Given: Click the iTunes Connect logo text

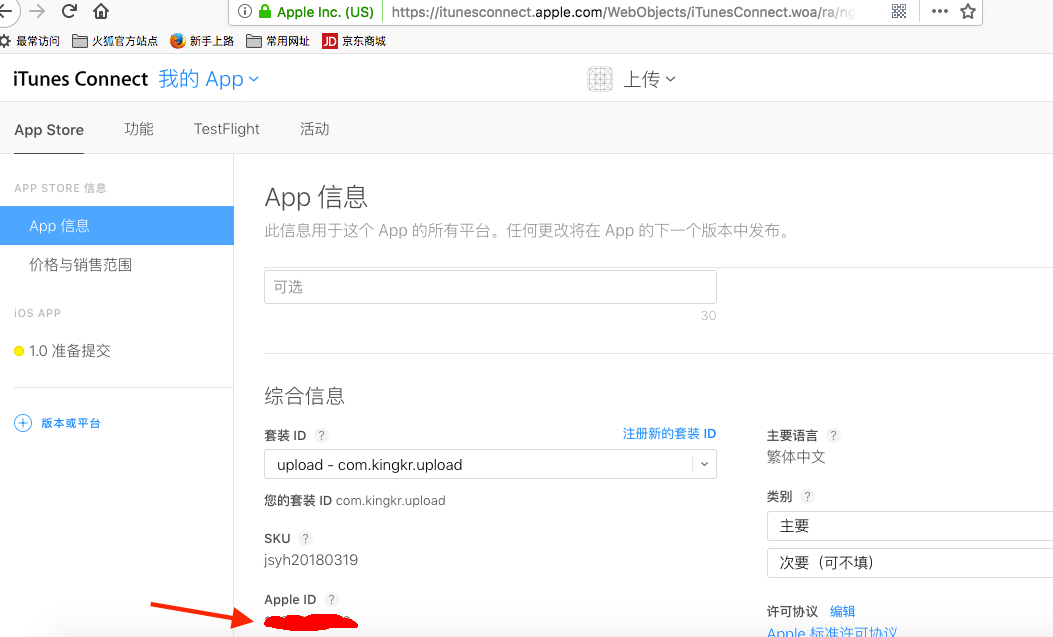Looking at the screenshot, I should [81, 79].
